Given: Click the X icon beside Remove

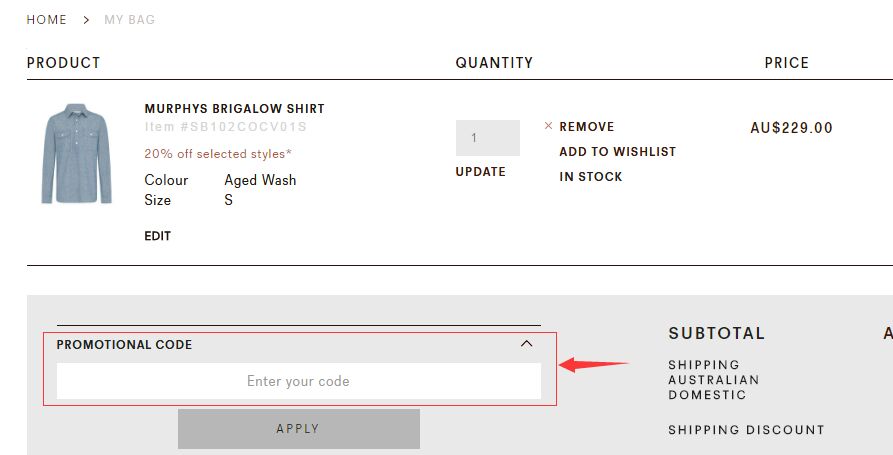Looking at the screenshot, I should 548,126.
